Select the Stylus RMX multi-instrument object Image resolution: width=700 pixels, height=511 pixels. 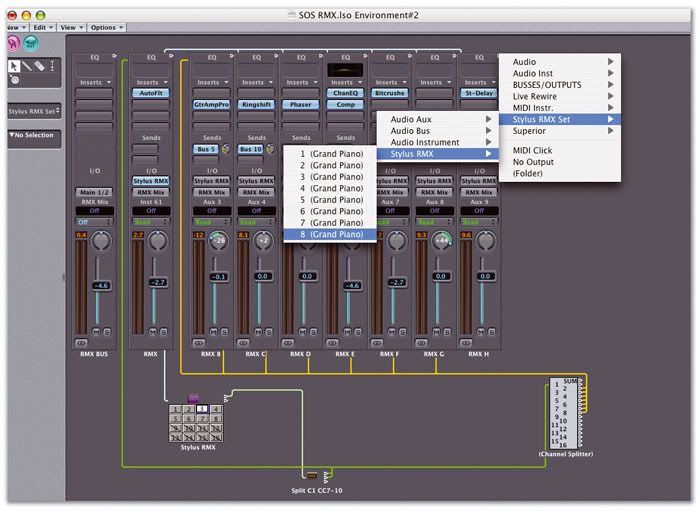coord(196,423)
